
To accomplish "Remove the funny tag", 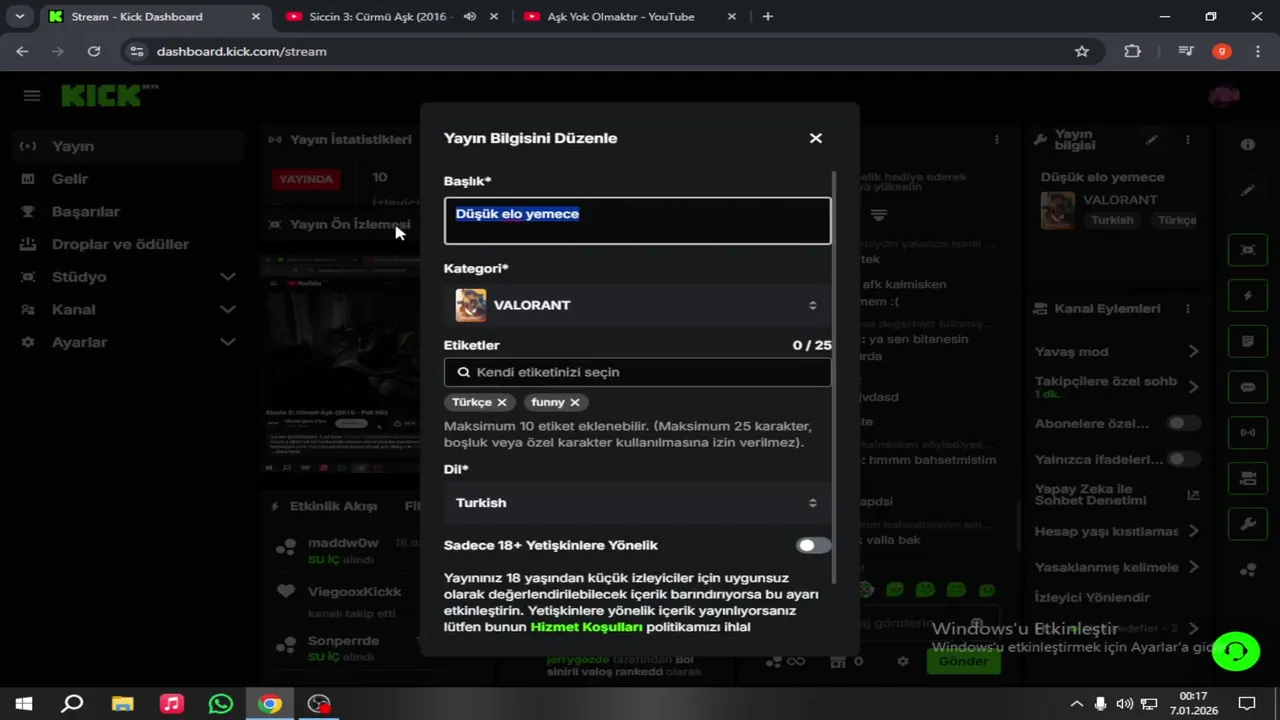I will point(575,402).
